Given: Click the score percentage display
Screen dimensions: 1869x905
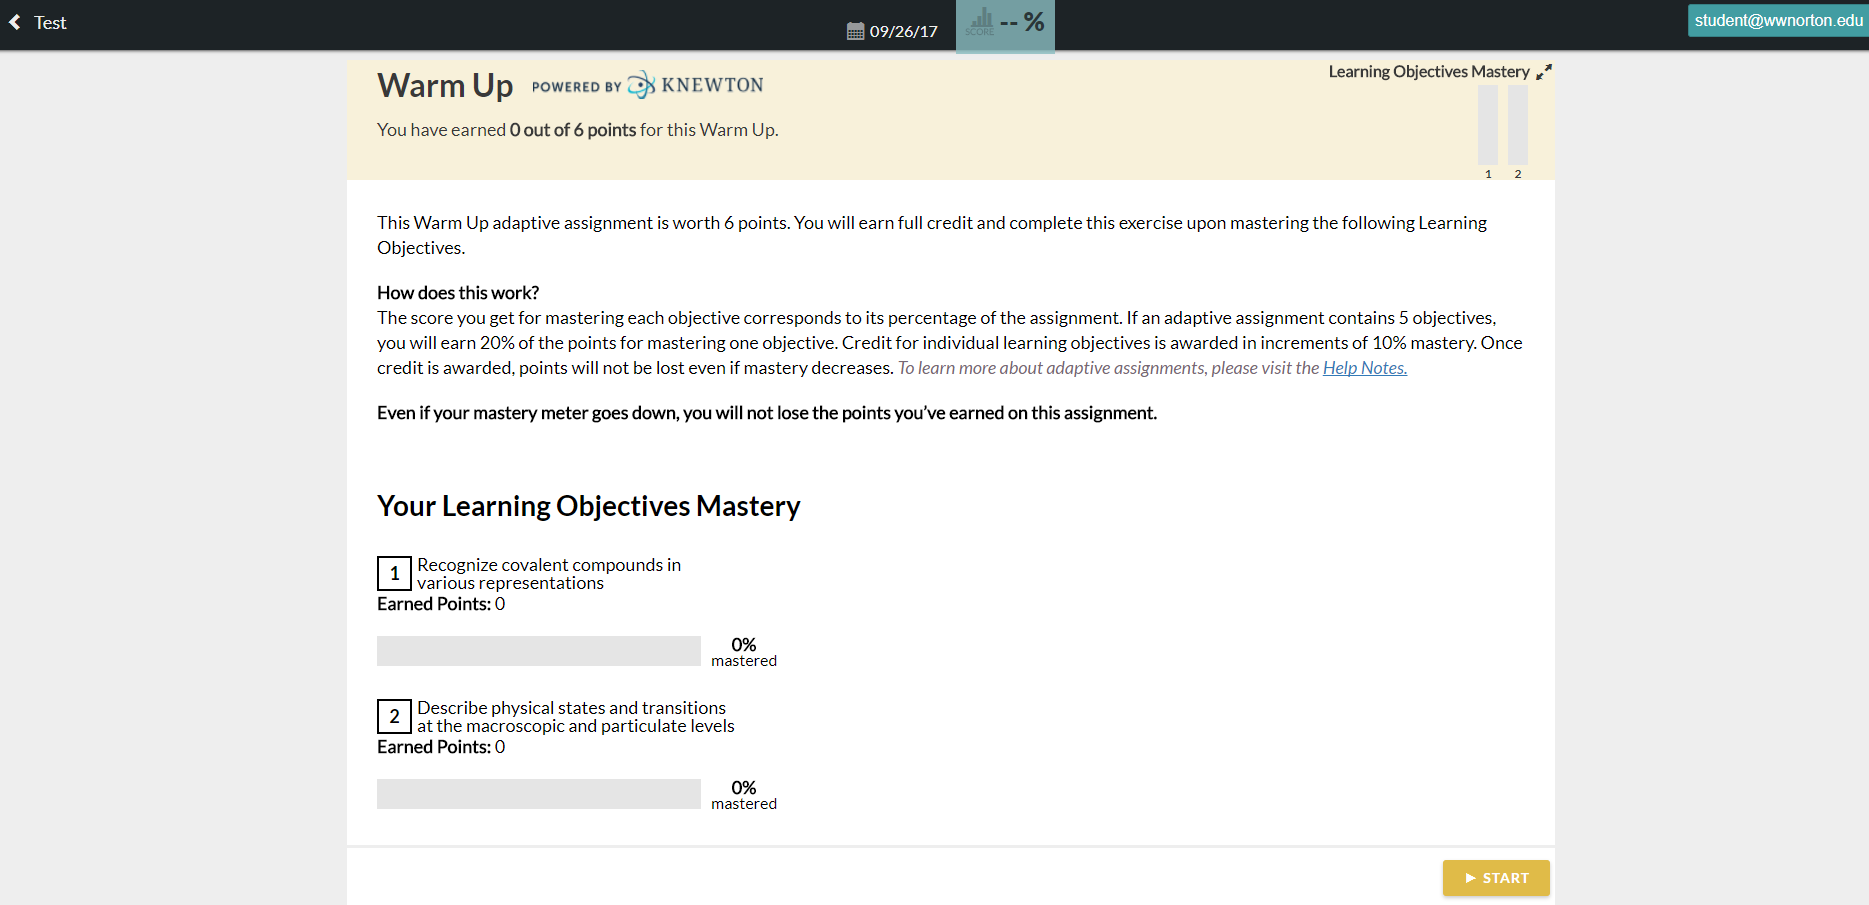Looking at the screenshot, I should [x=1022, y=21].
